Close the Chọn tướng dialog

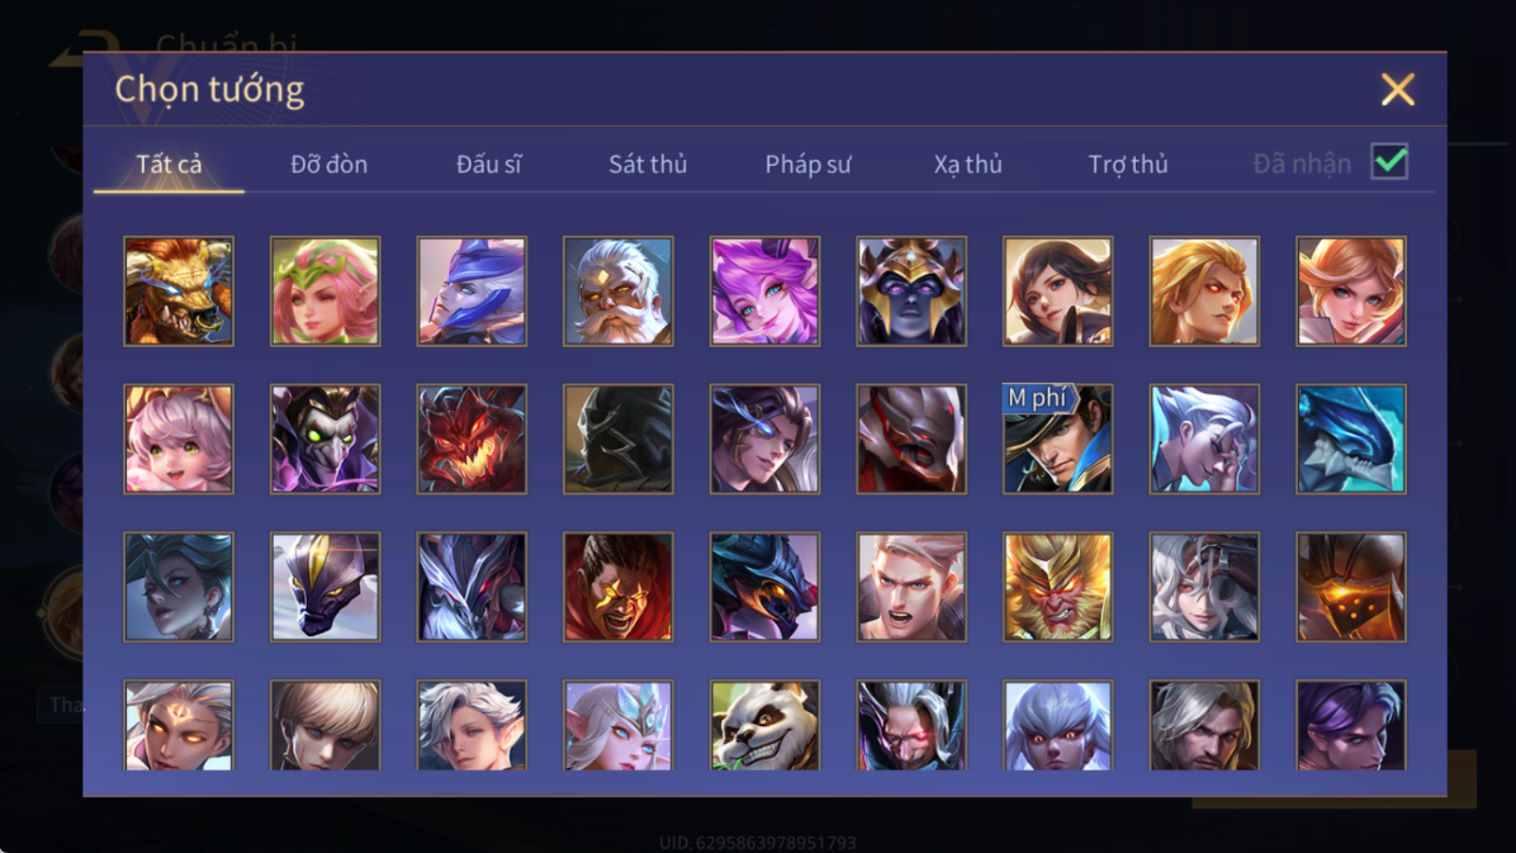coord(1397,90)
